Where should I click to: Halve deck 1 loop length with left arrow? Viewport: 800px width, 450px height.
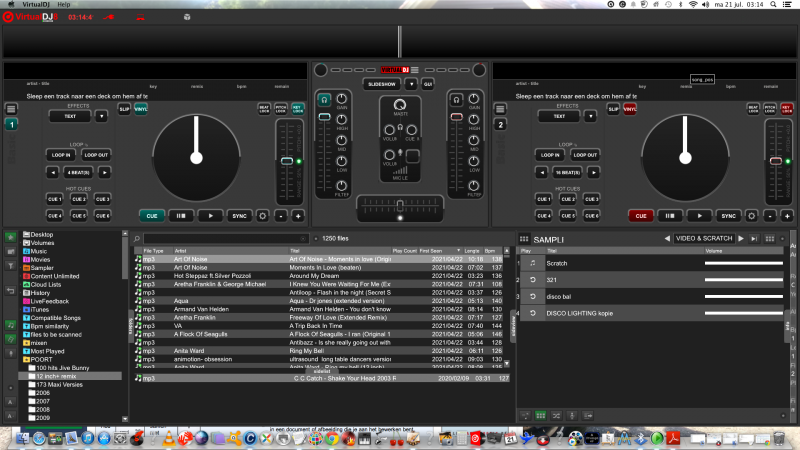tap(53, 172)
